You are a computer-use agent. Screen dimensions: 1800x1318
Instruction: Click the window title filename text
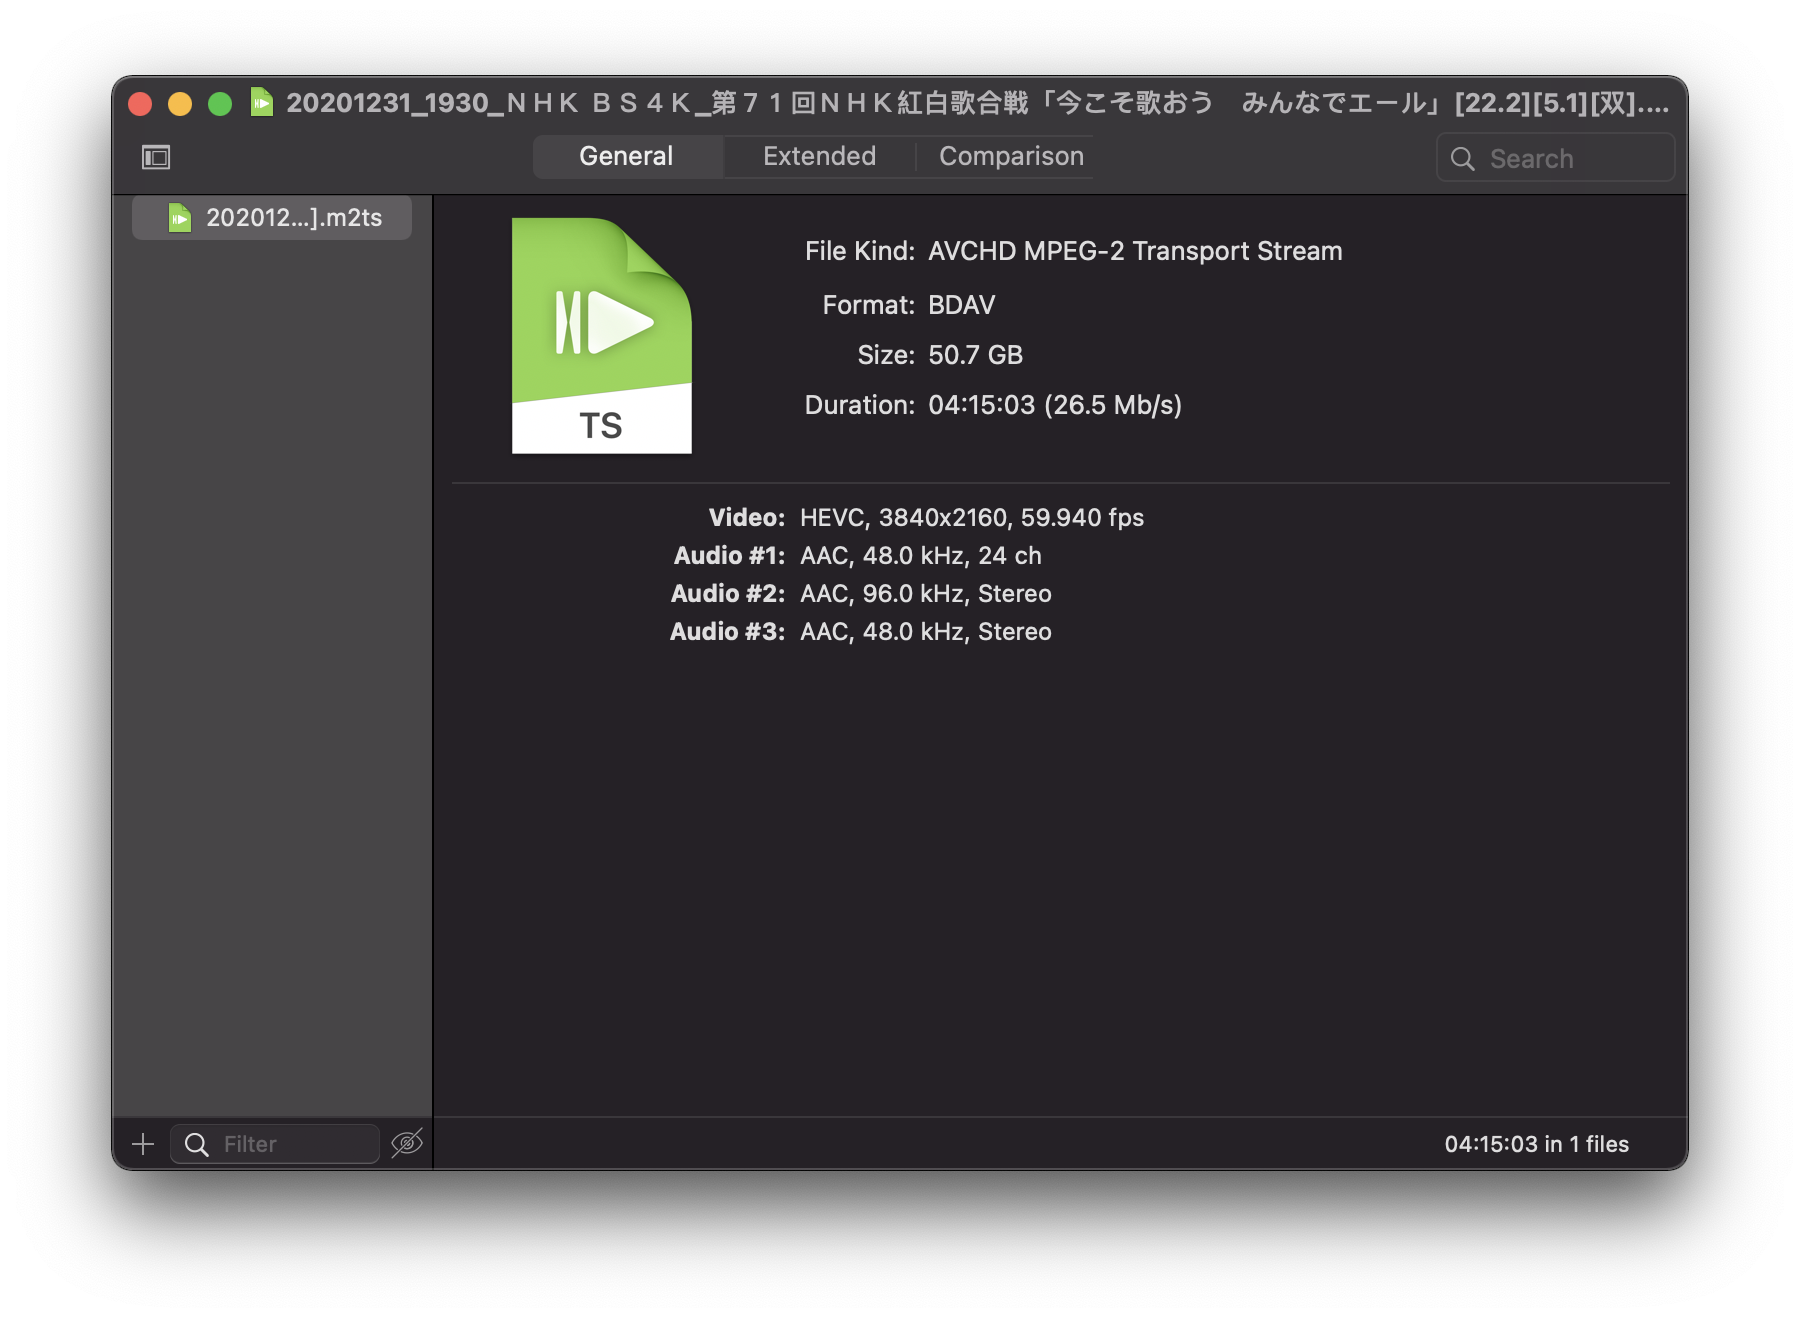977,103
